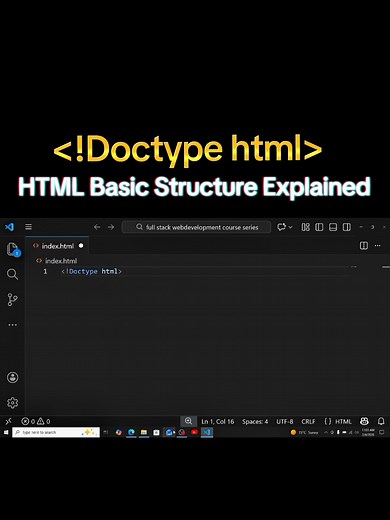Open the Search view in activity bar

coord(12,274)
